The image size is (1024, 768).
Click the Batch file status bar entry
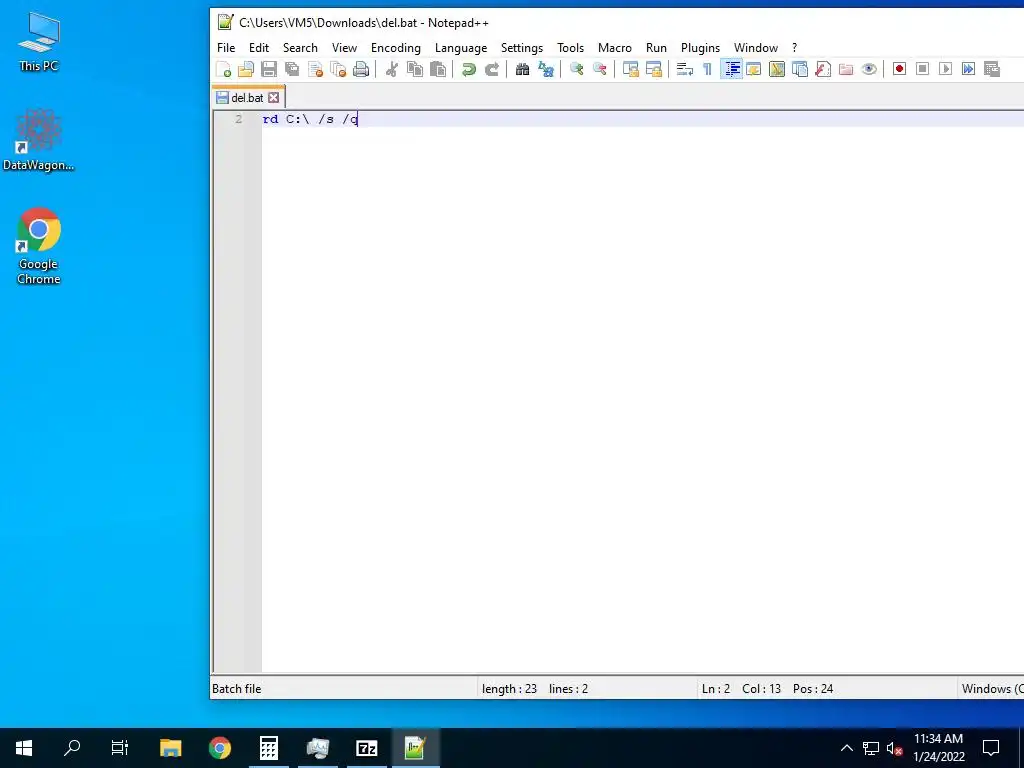pos(236,688)
